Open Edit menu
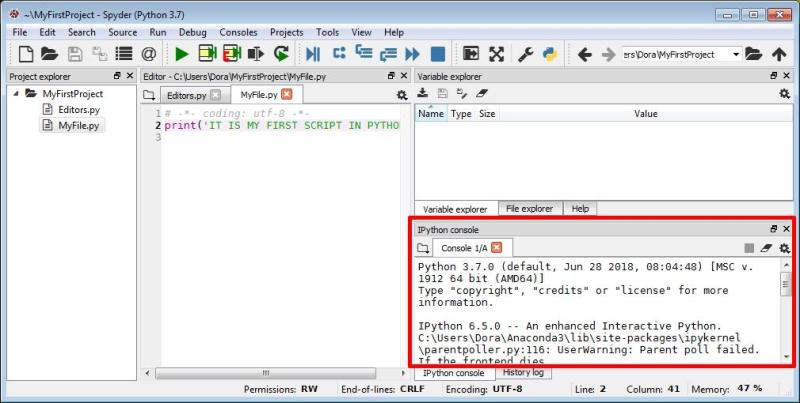800x403 pixels. [x=47, y=32]
